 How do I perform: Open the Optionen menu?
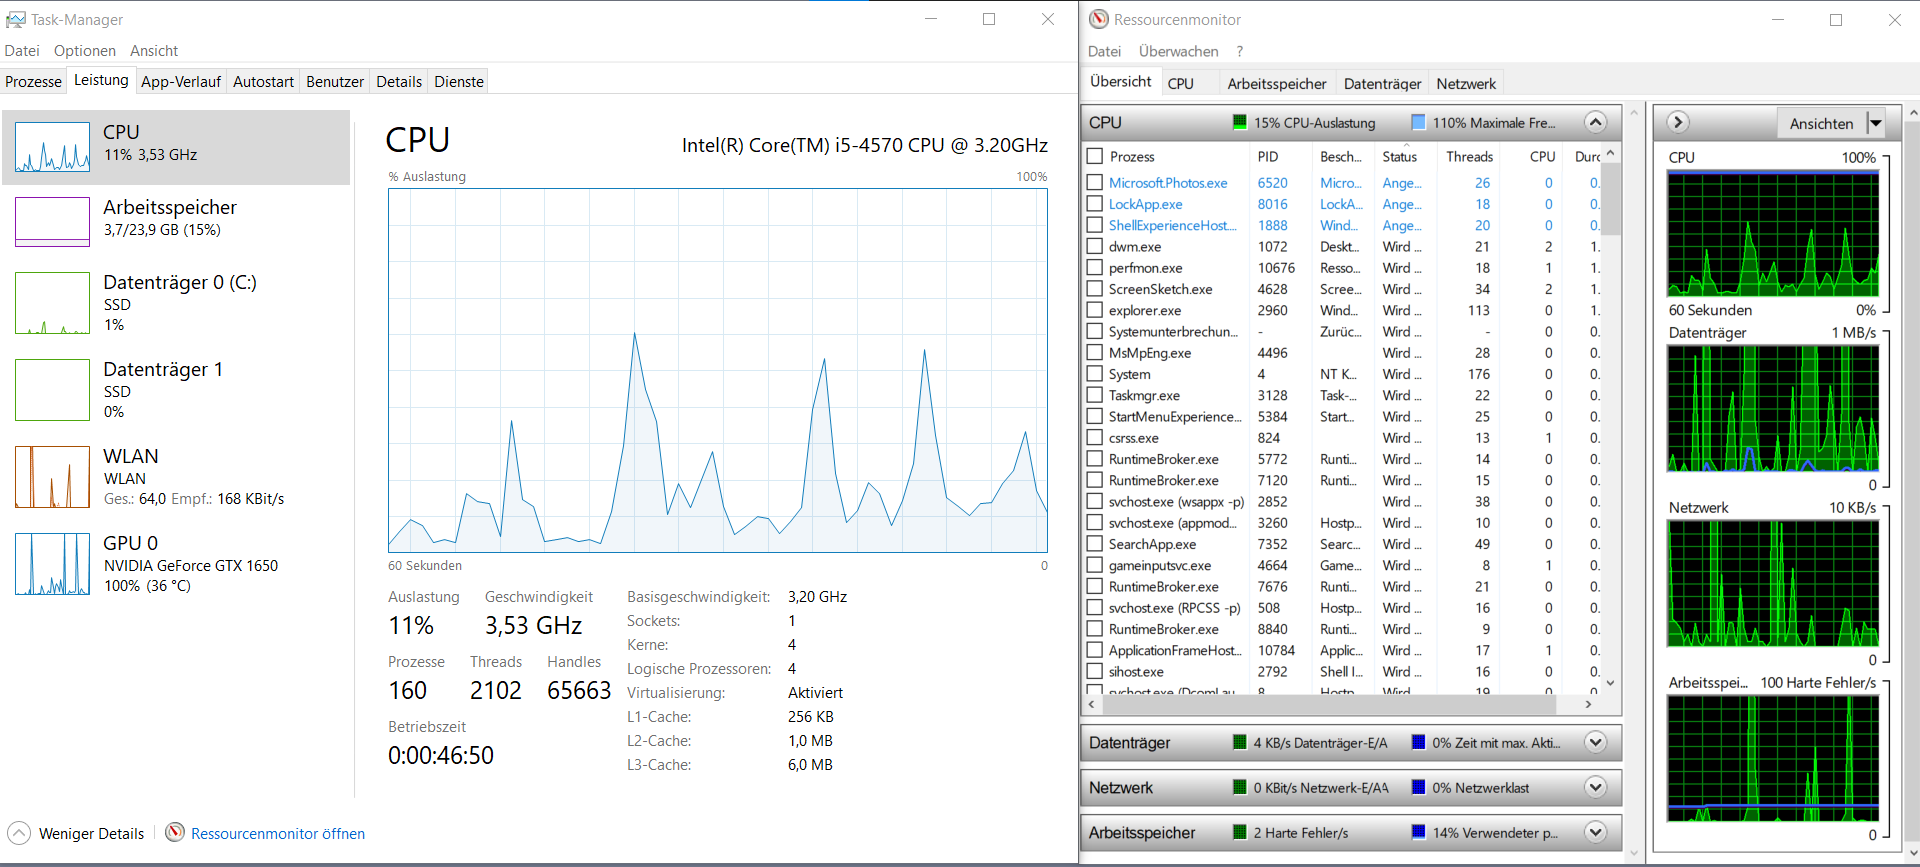(x=85, y=51)
